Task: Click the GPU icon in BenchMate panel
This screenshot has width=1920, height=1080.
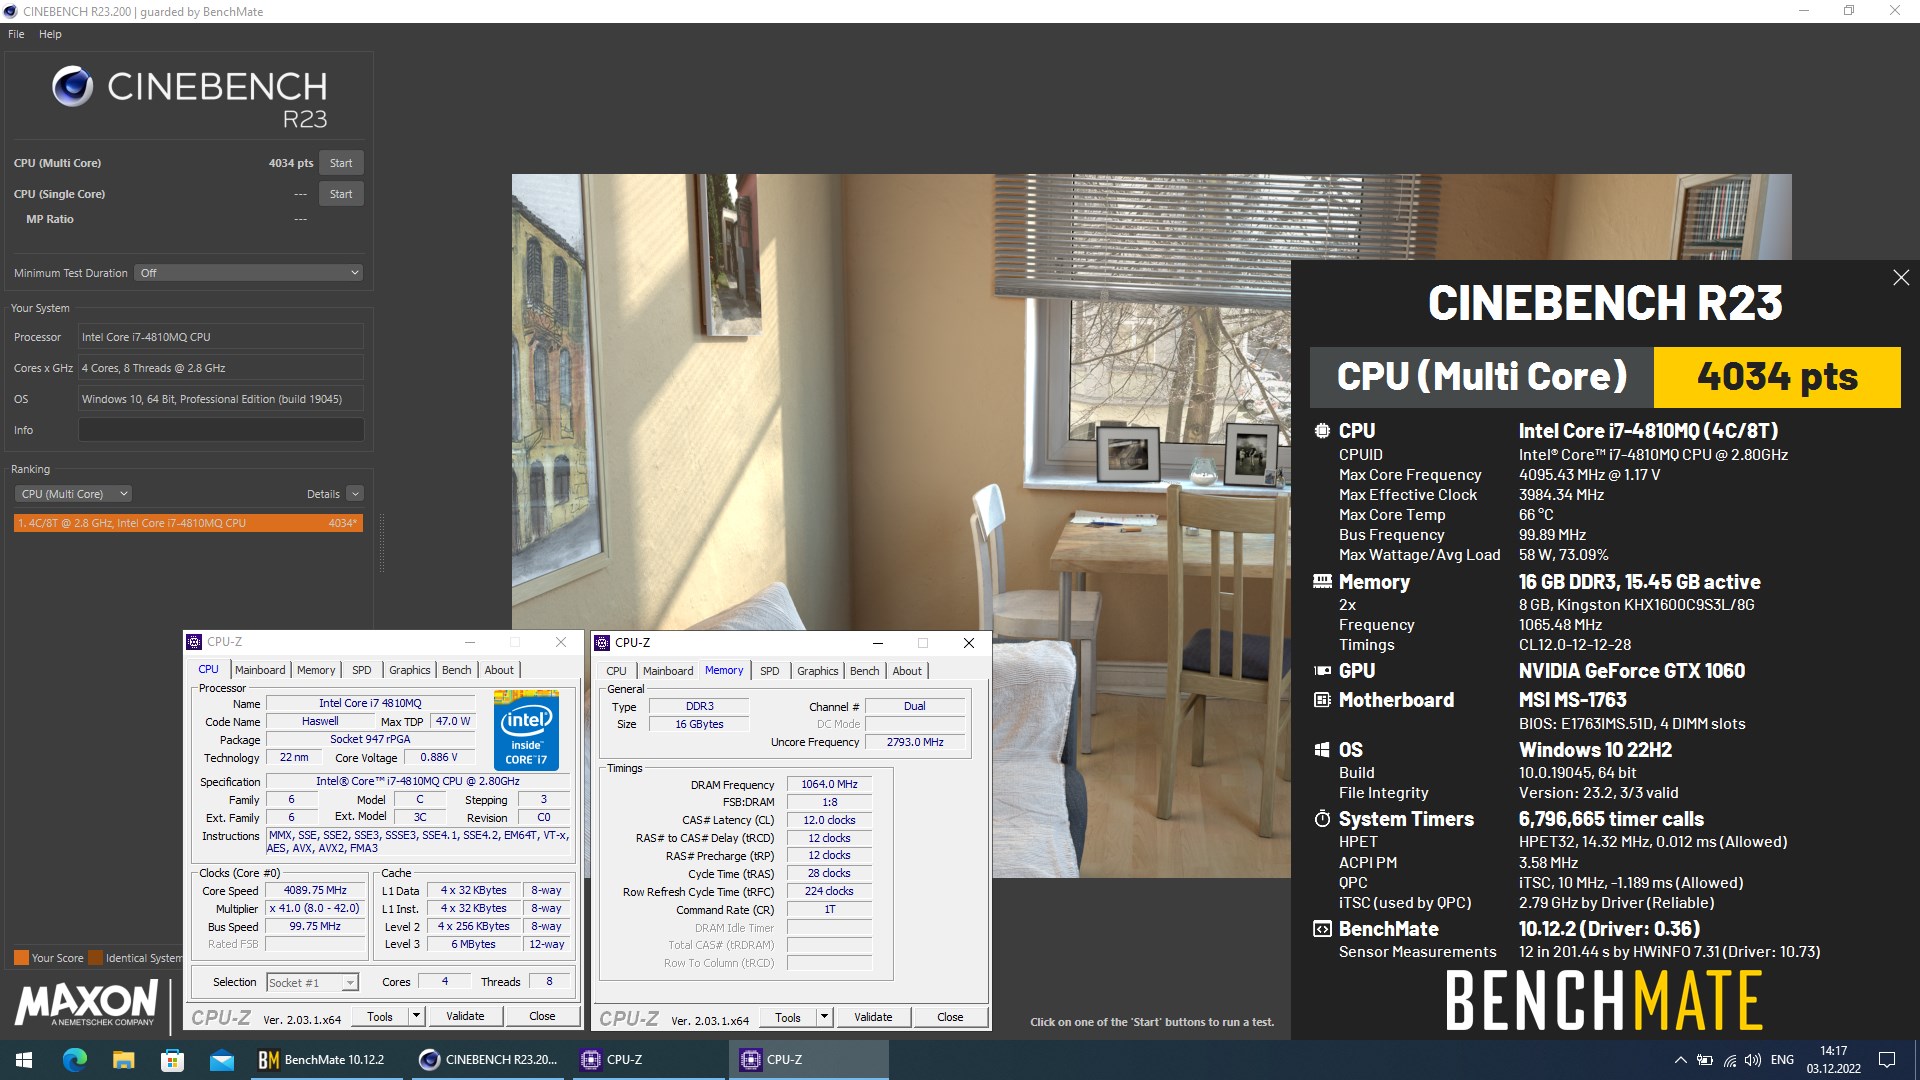Action: point(1322,671)
